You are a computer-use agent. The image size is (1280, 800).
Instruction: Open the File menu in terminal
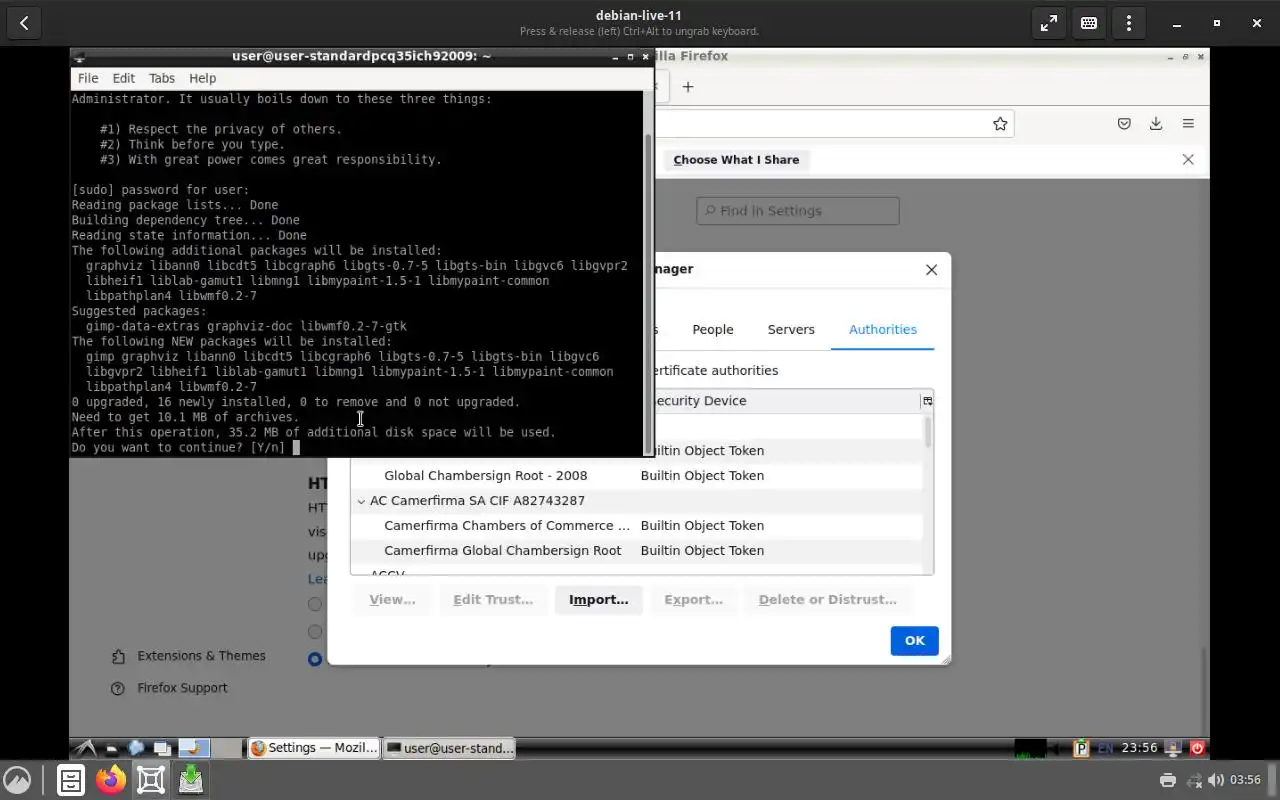click(88, 78)
